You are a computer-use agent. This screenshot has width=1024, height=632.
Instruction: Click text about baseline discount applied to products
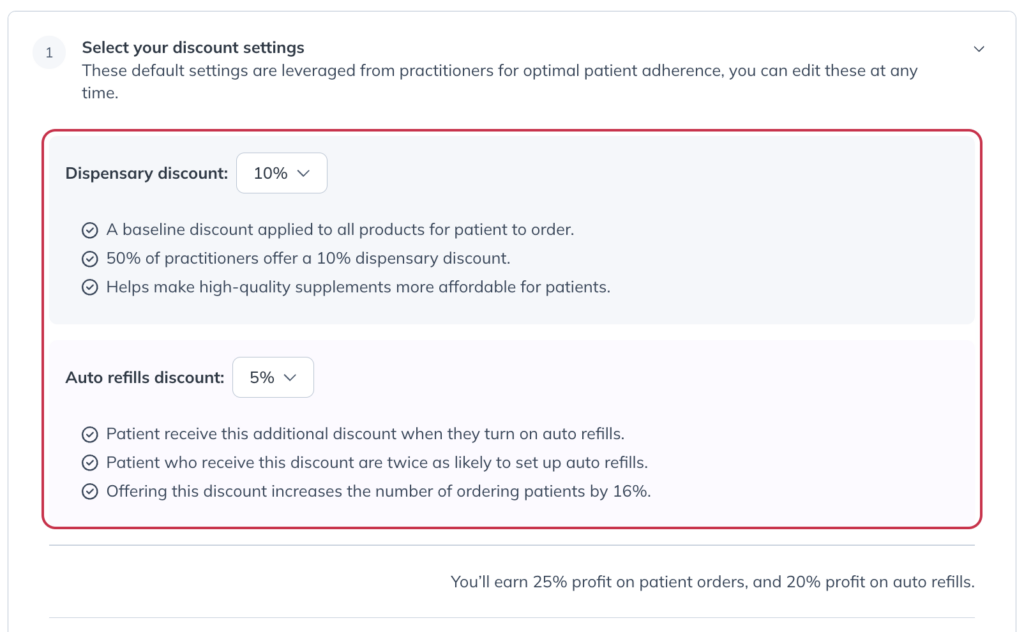[340, 230]
